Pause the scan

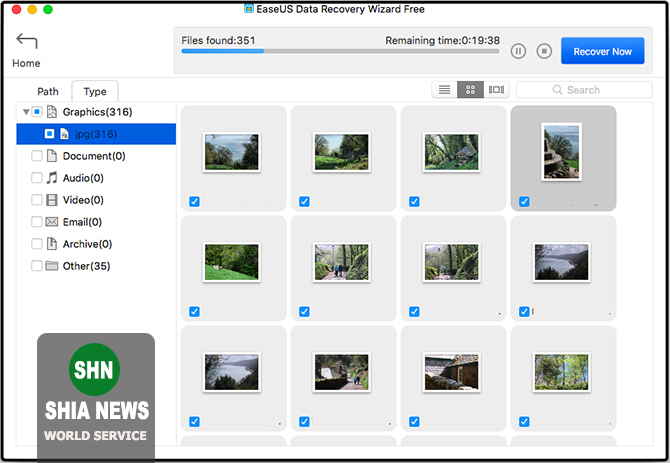(x=518, y=51)
